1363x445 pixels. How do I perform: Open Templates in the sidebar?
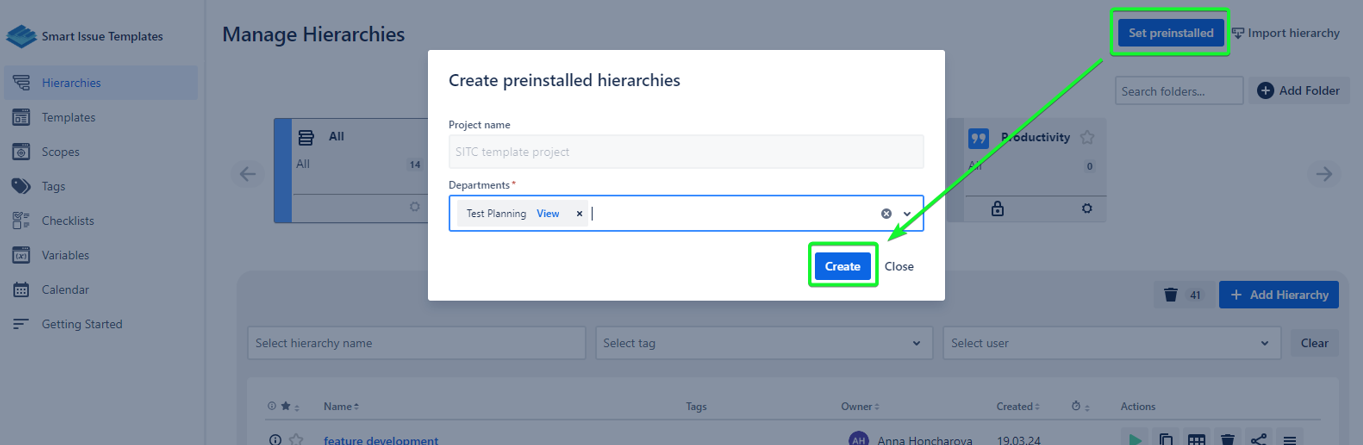pyautogui.click(x=68, y=118)
